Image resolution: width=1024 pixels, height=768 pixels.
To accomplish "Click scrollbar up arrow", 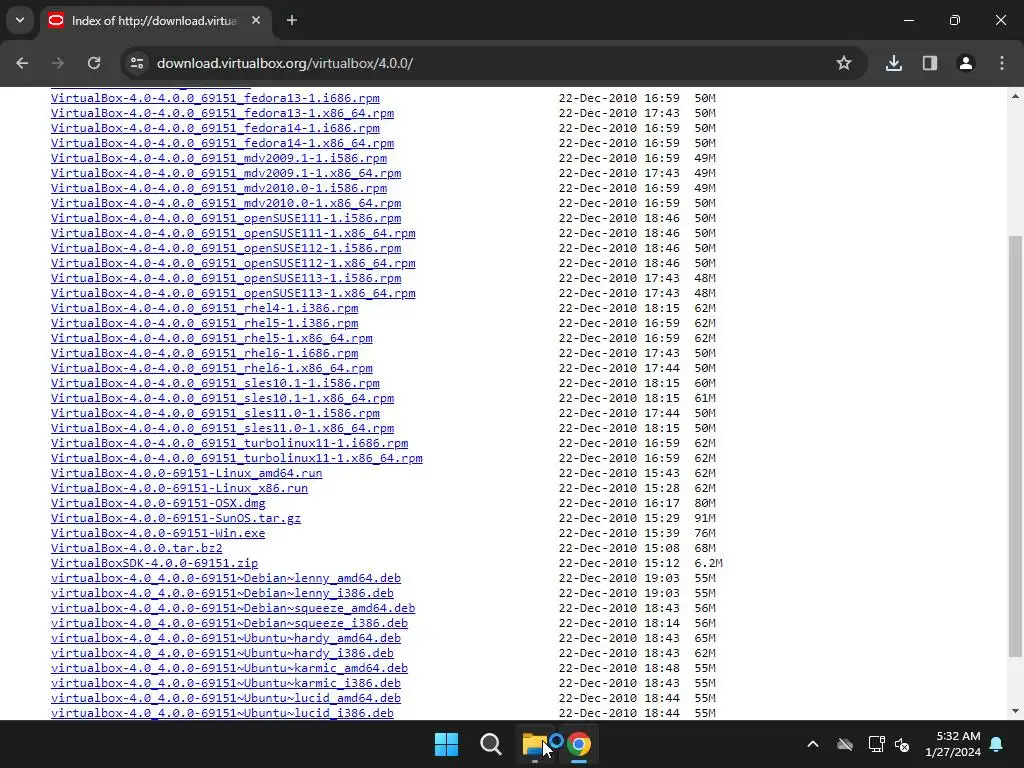I will click(1015, 96).
